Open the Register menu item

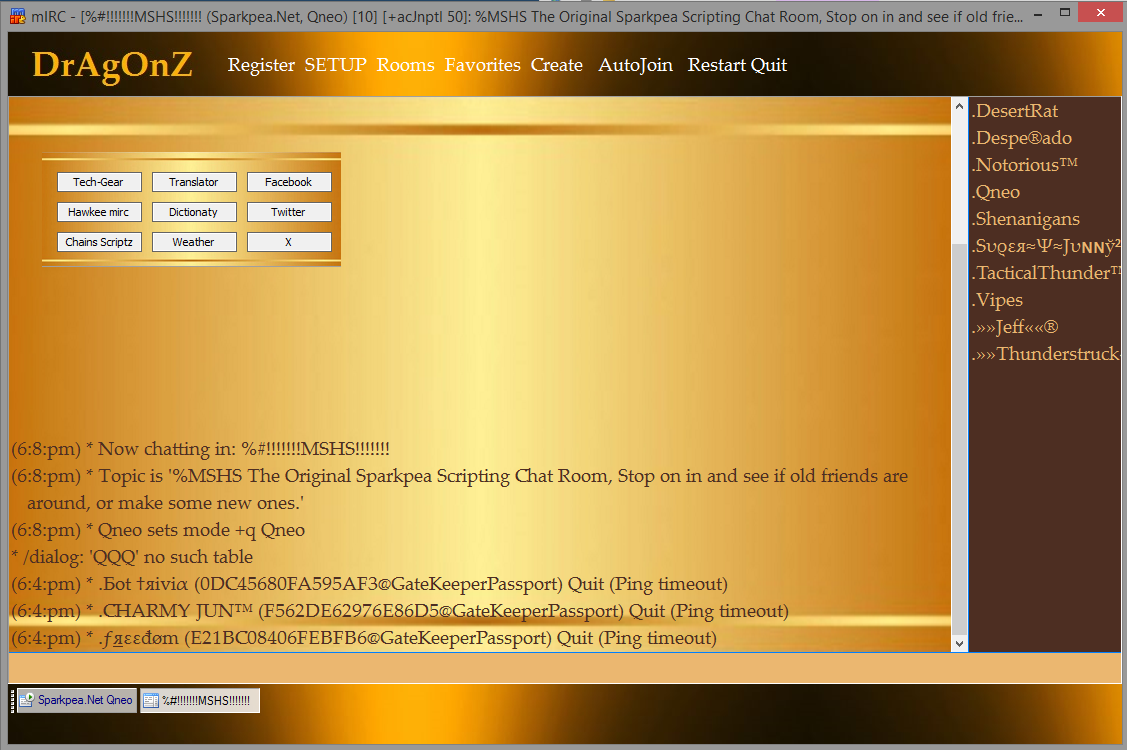pos(261,65)
